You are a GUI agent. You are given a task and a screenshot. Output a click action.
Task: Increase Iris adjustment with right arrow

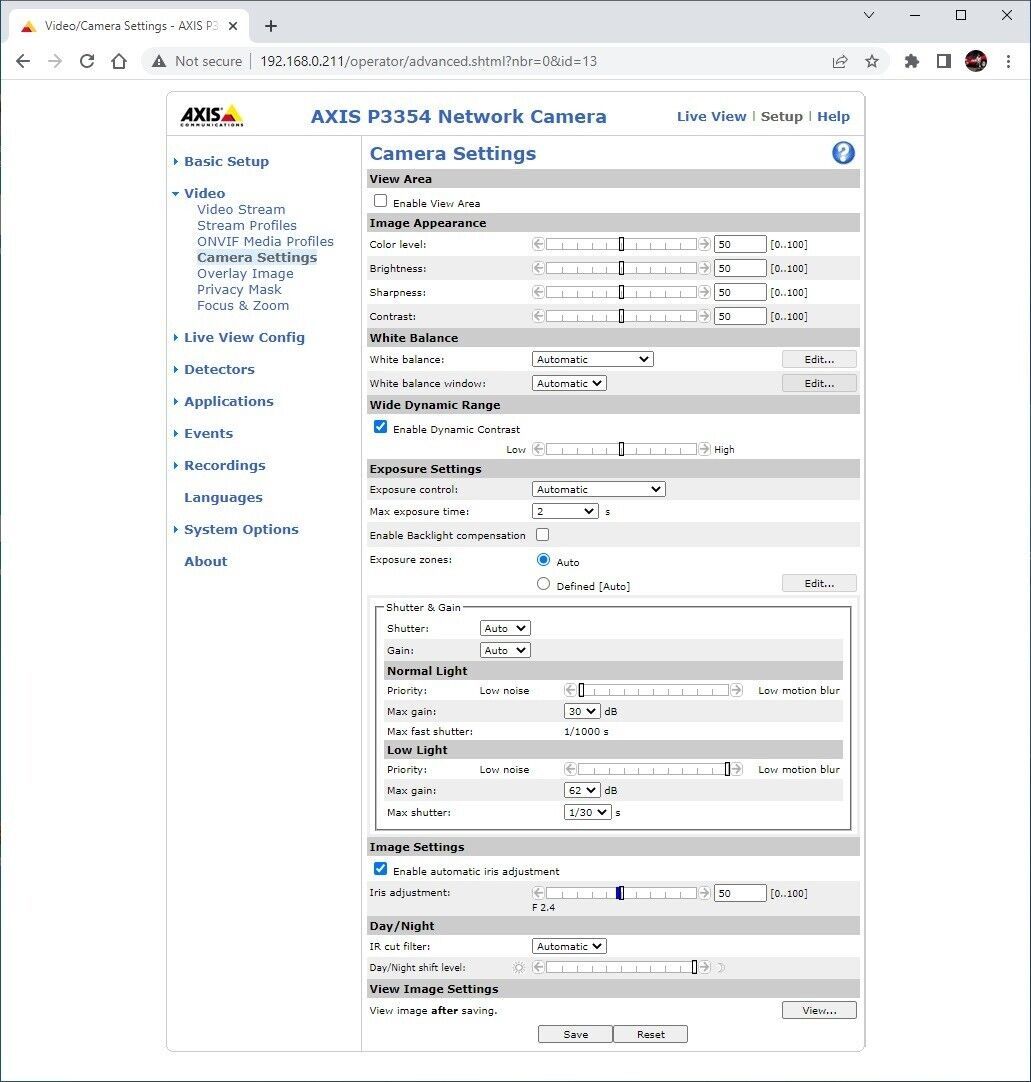tap(704, 893)
